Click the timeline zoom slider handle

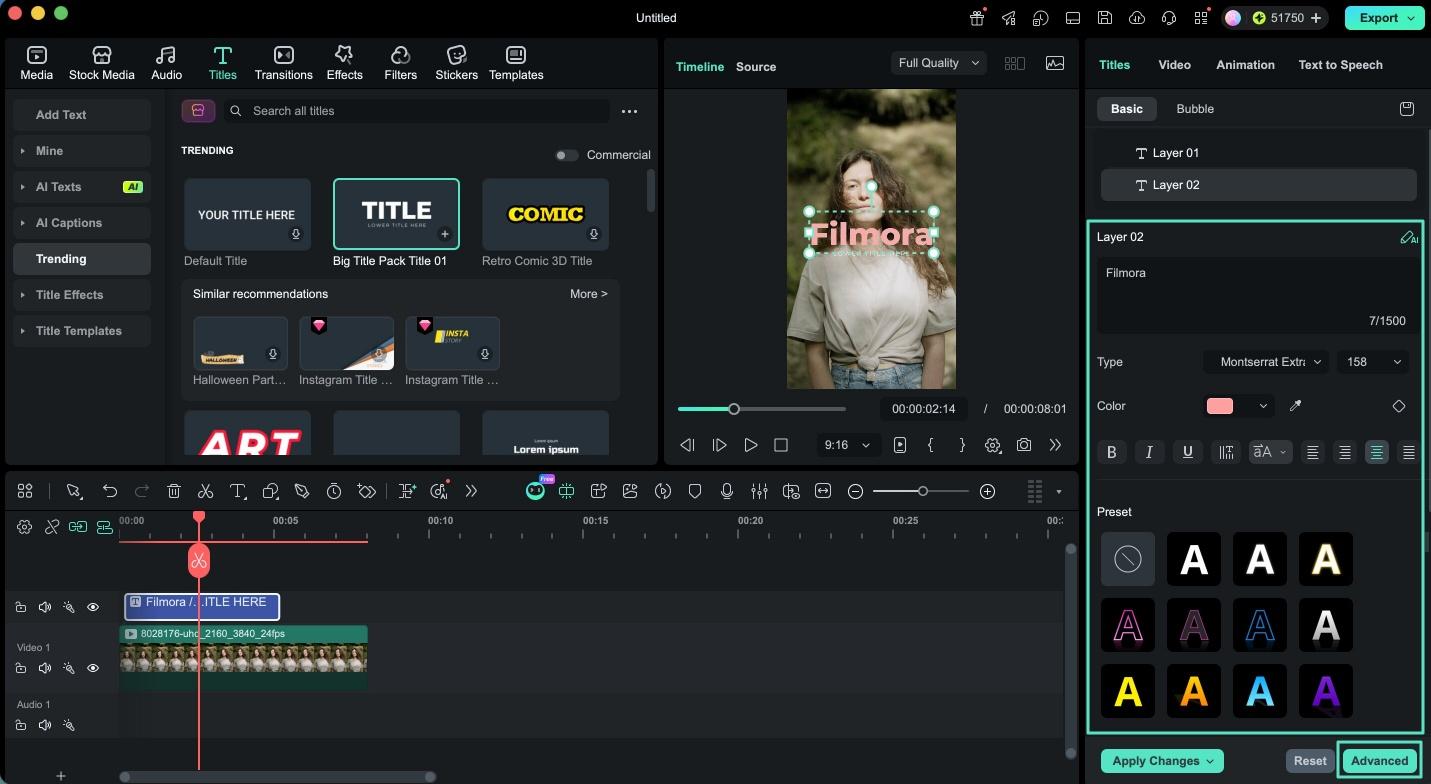[923, 491]
